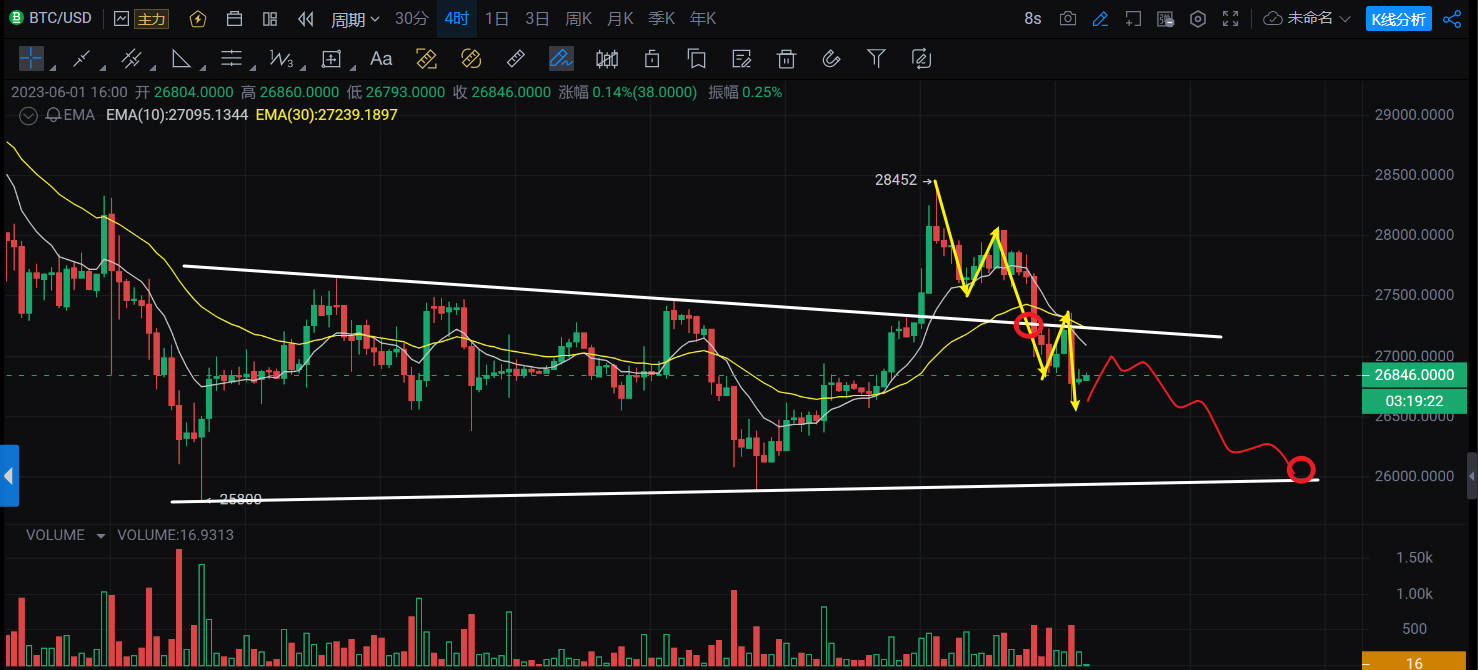Click the add window frame icon
1478x670 pixels.
1133,18
